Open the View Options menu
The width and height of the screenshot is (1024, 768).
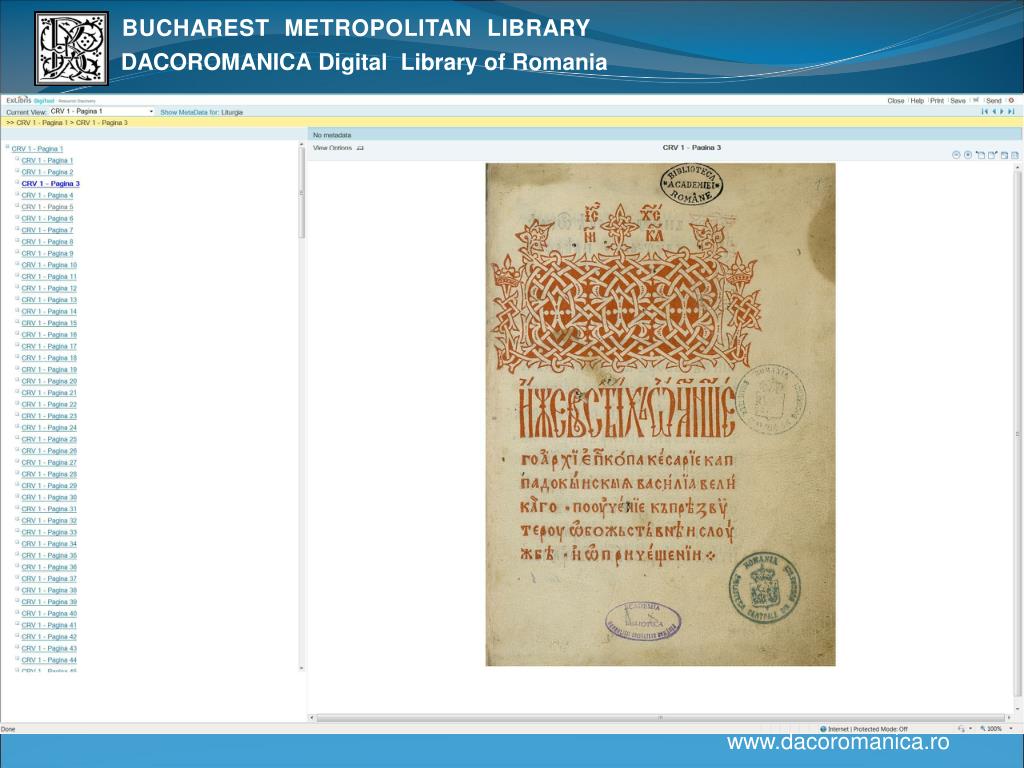click(332, 148)
